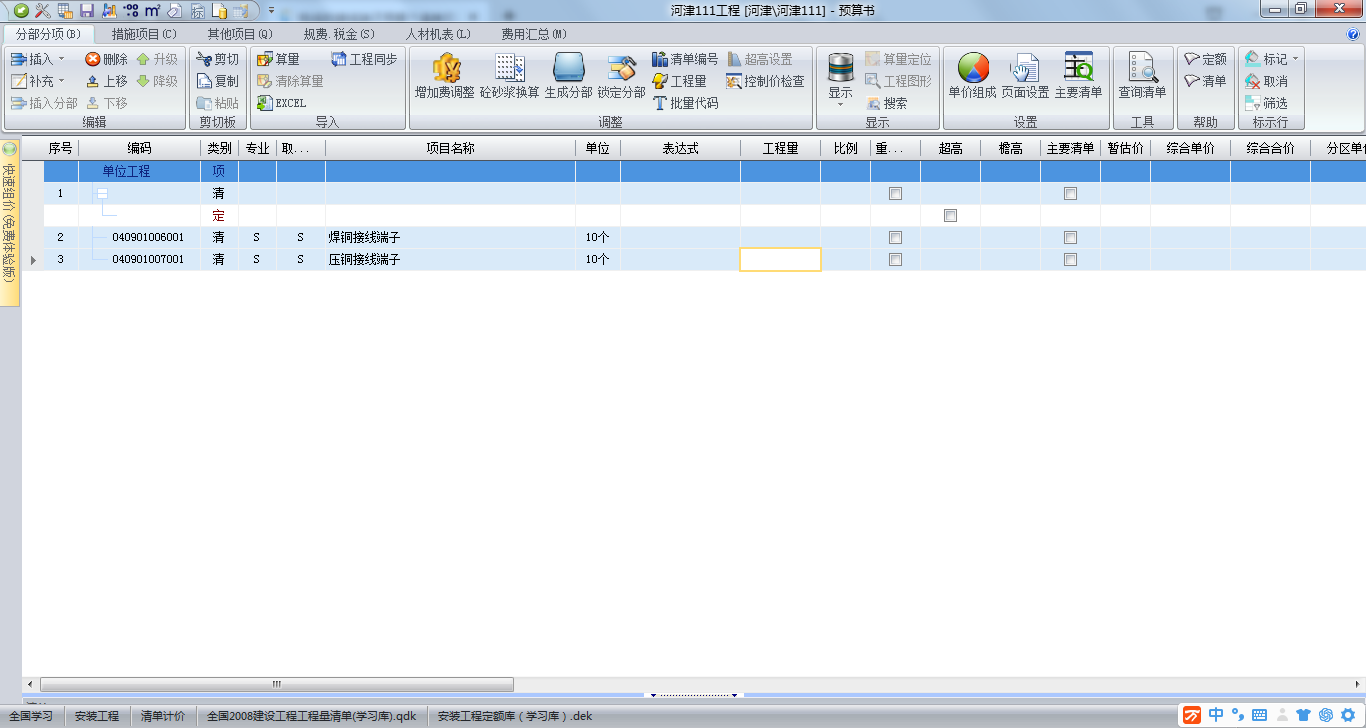This screenshot has width=1366, height=728.
Task: Click the 主要清单 icon
Action: [x=1078, y=77]
